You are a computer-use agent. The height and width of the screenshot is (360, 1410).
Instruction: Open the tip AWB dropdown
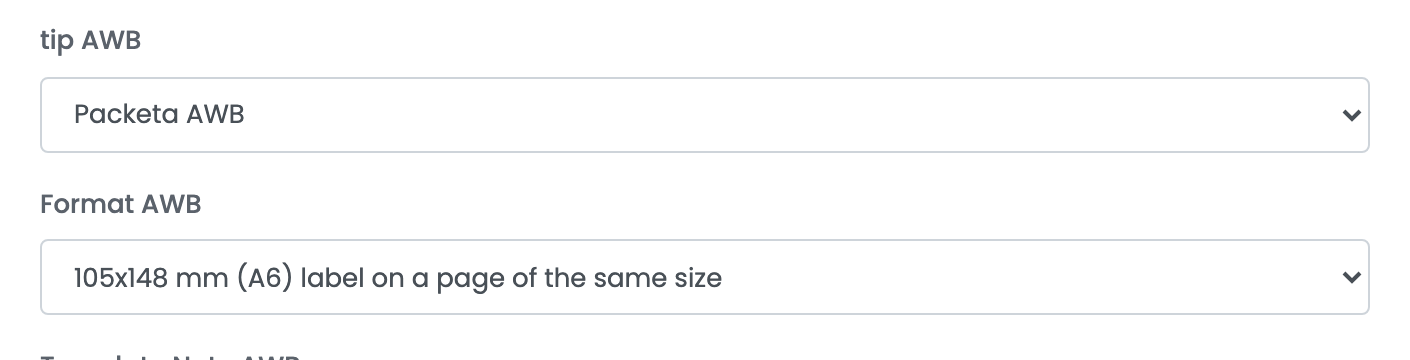coord(704,115)
